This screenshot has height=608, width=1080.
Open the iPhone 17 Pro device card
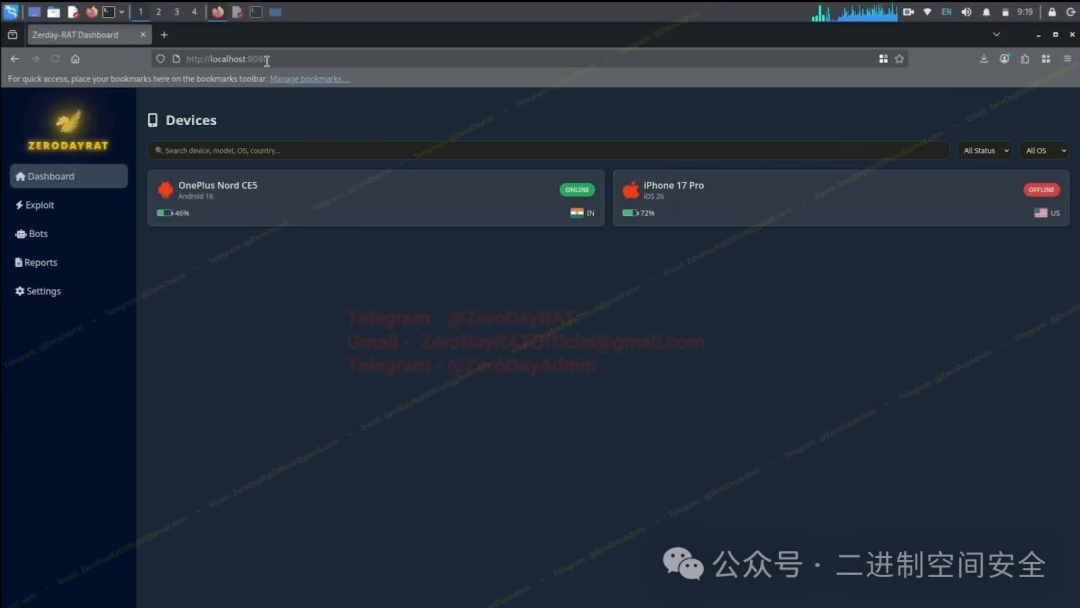point(841,198)
